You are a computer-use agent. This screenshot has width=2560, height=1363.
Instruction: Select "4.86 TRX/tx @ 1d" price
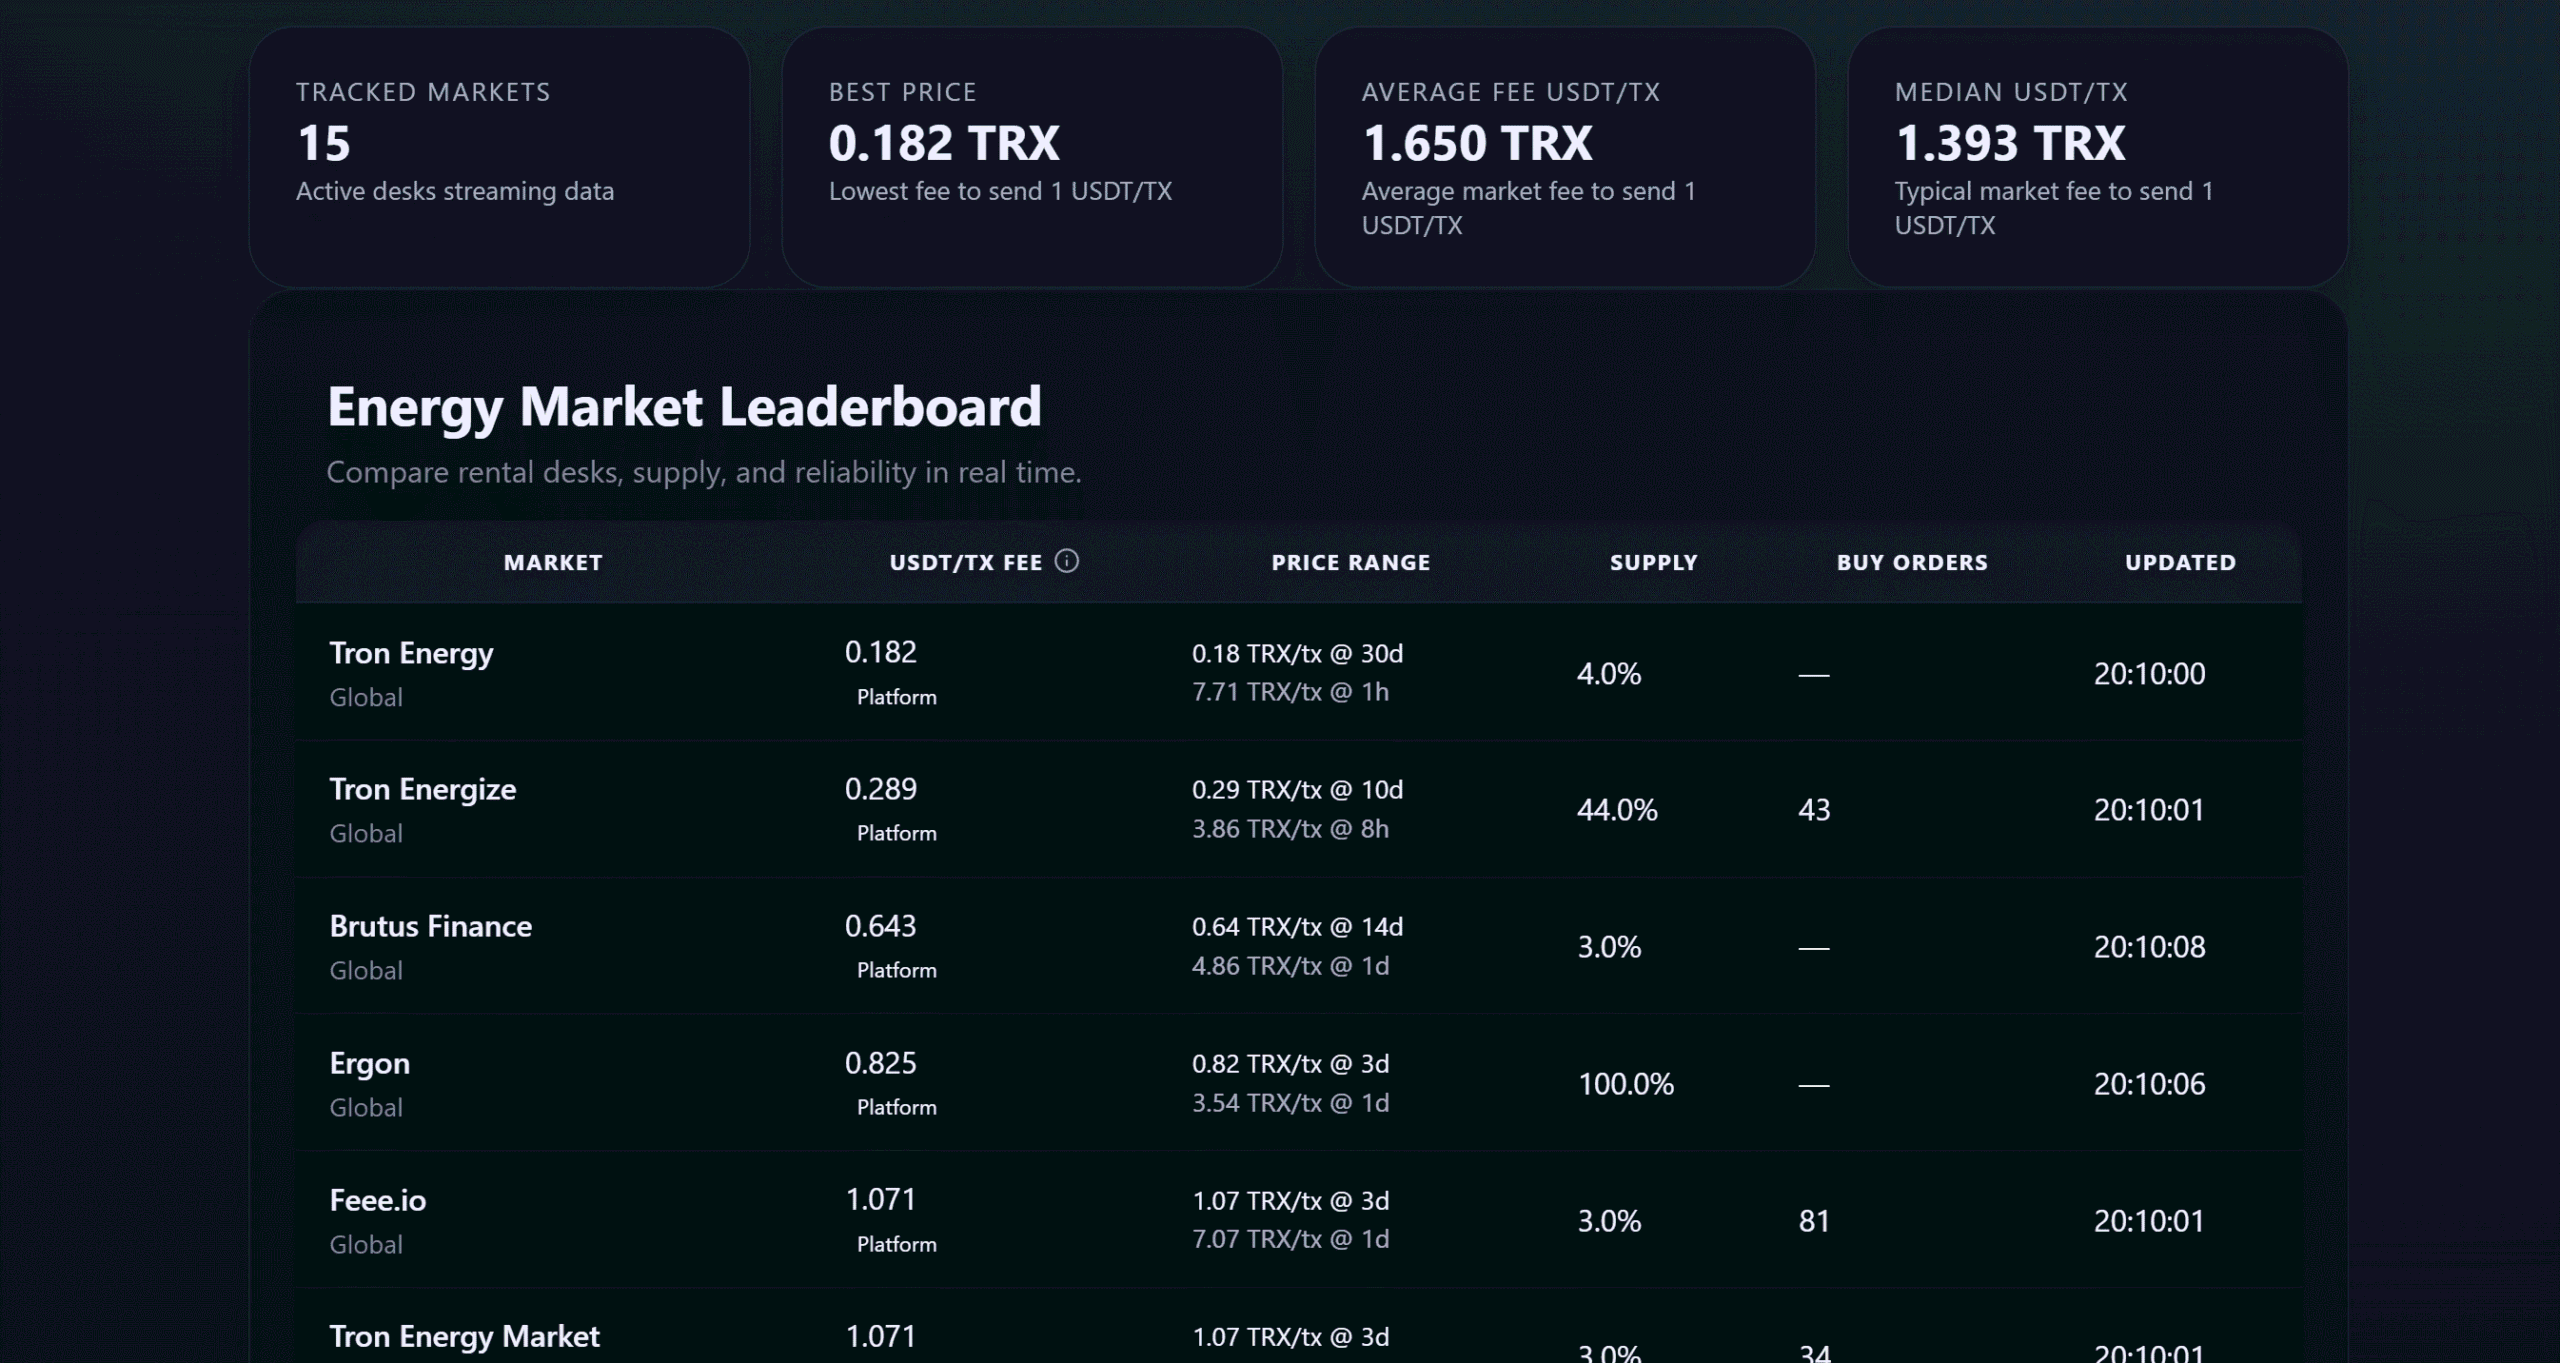tap(1290, 966)
